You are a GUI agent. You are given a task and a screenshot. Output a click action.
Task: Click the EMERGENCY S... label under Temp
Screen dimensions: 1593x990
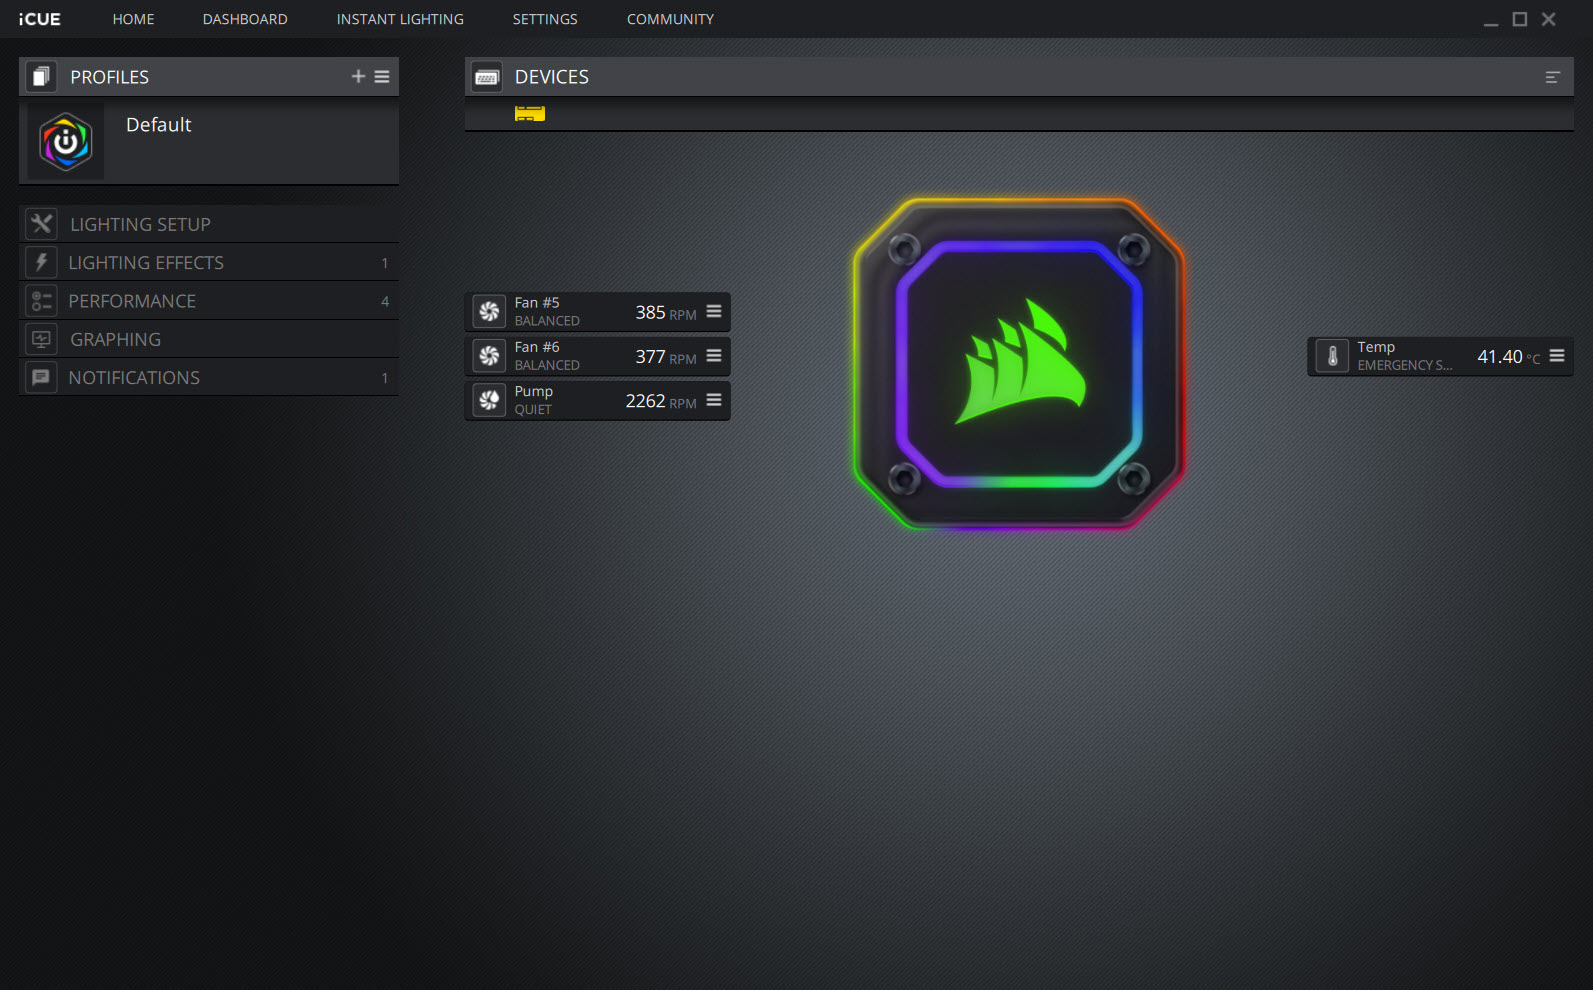coord(1405,366)
